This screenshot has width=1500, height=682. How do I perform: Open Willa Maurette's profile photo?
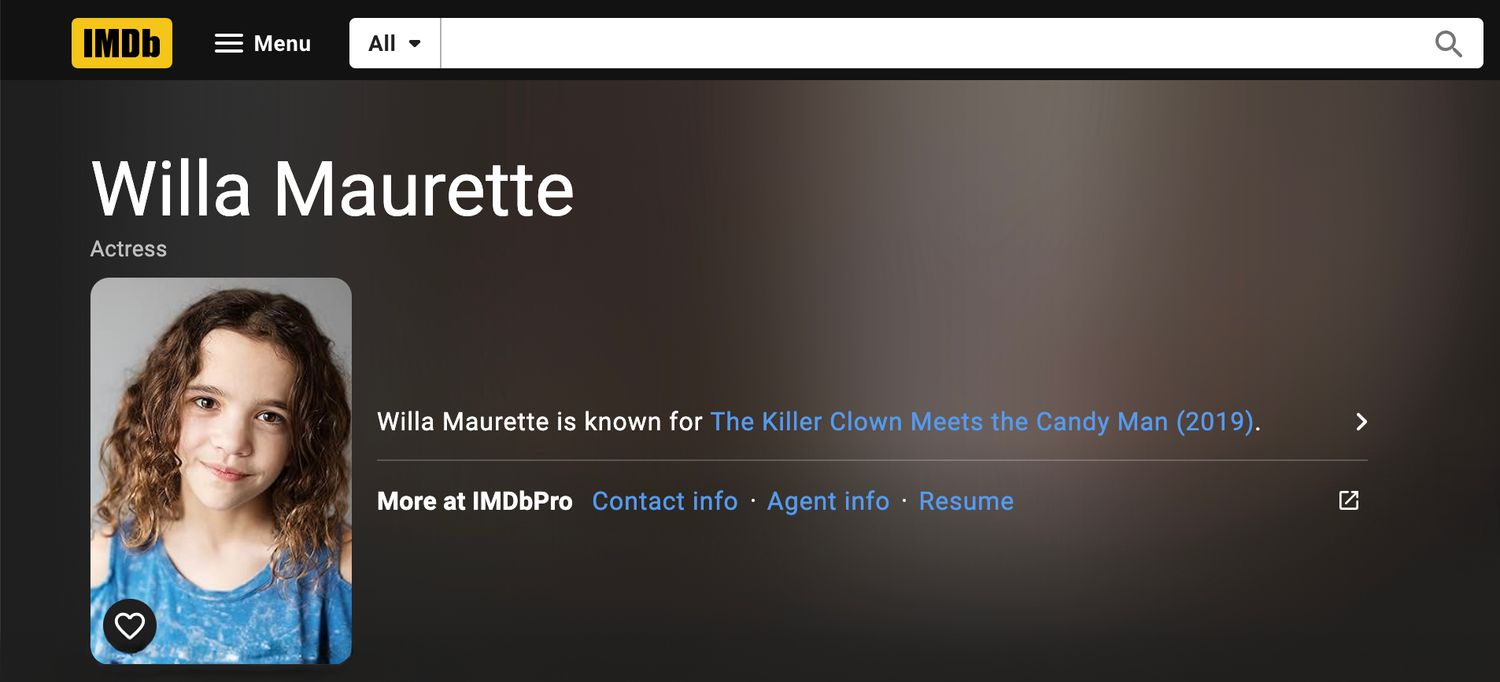point(221,471)
